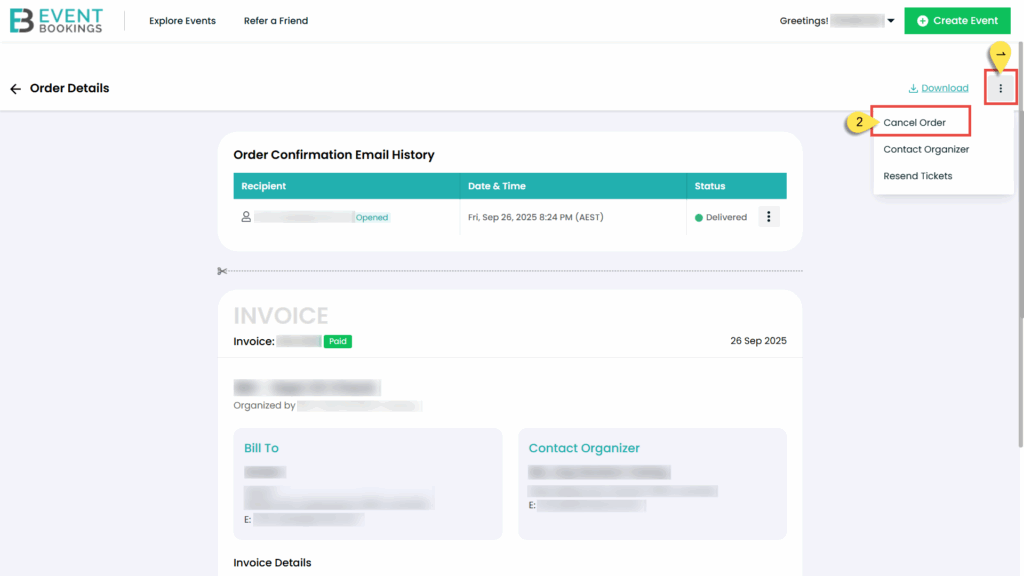The height and width of the screenshot is (576, 1024).
Task: Select Cancel Order from the menu
Action: coord(914,123)
